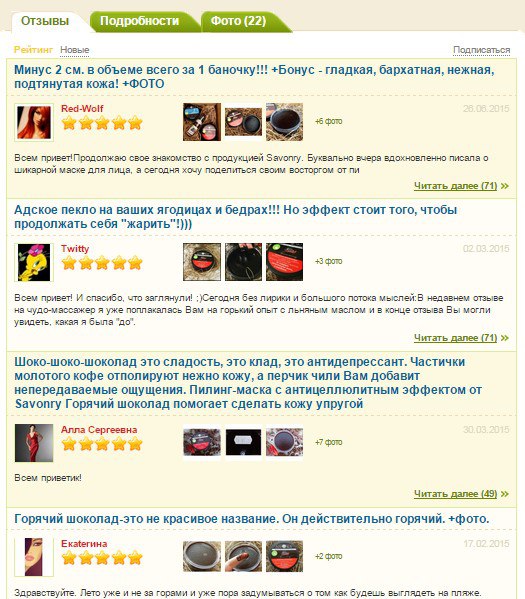525x599 pixels.
Task: Open Алла Сергеевна's avatar in red dress
Action: click(x=34, y=443)
